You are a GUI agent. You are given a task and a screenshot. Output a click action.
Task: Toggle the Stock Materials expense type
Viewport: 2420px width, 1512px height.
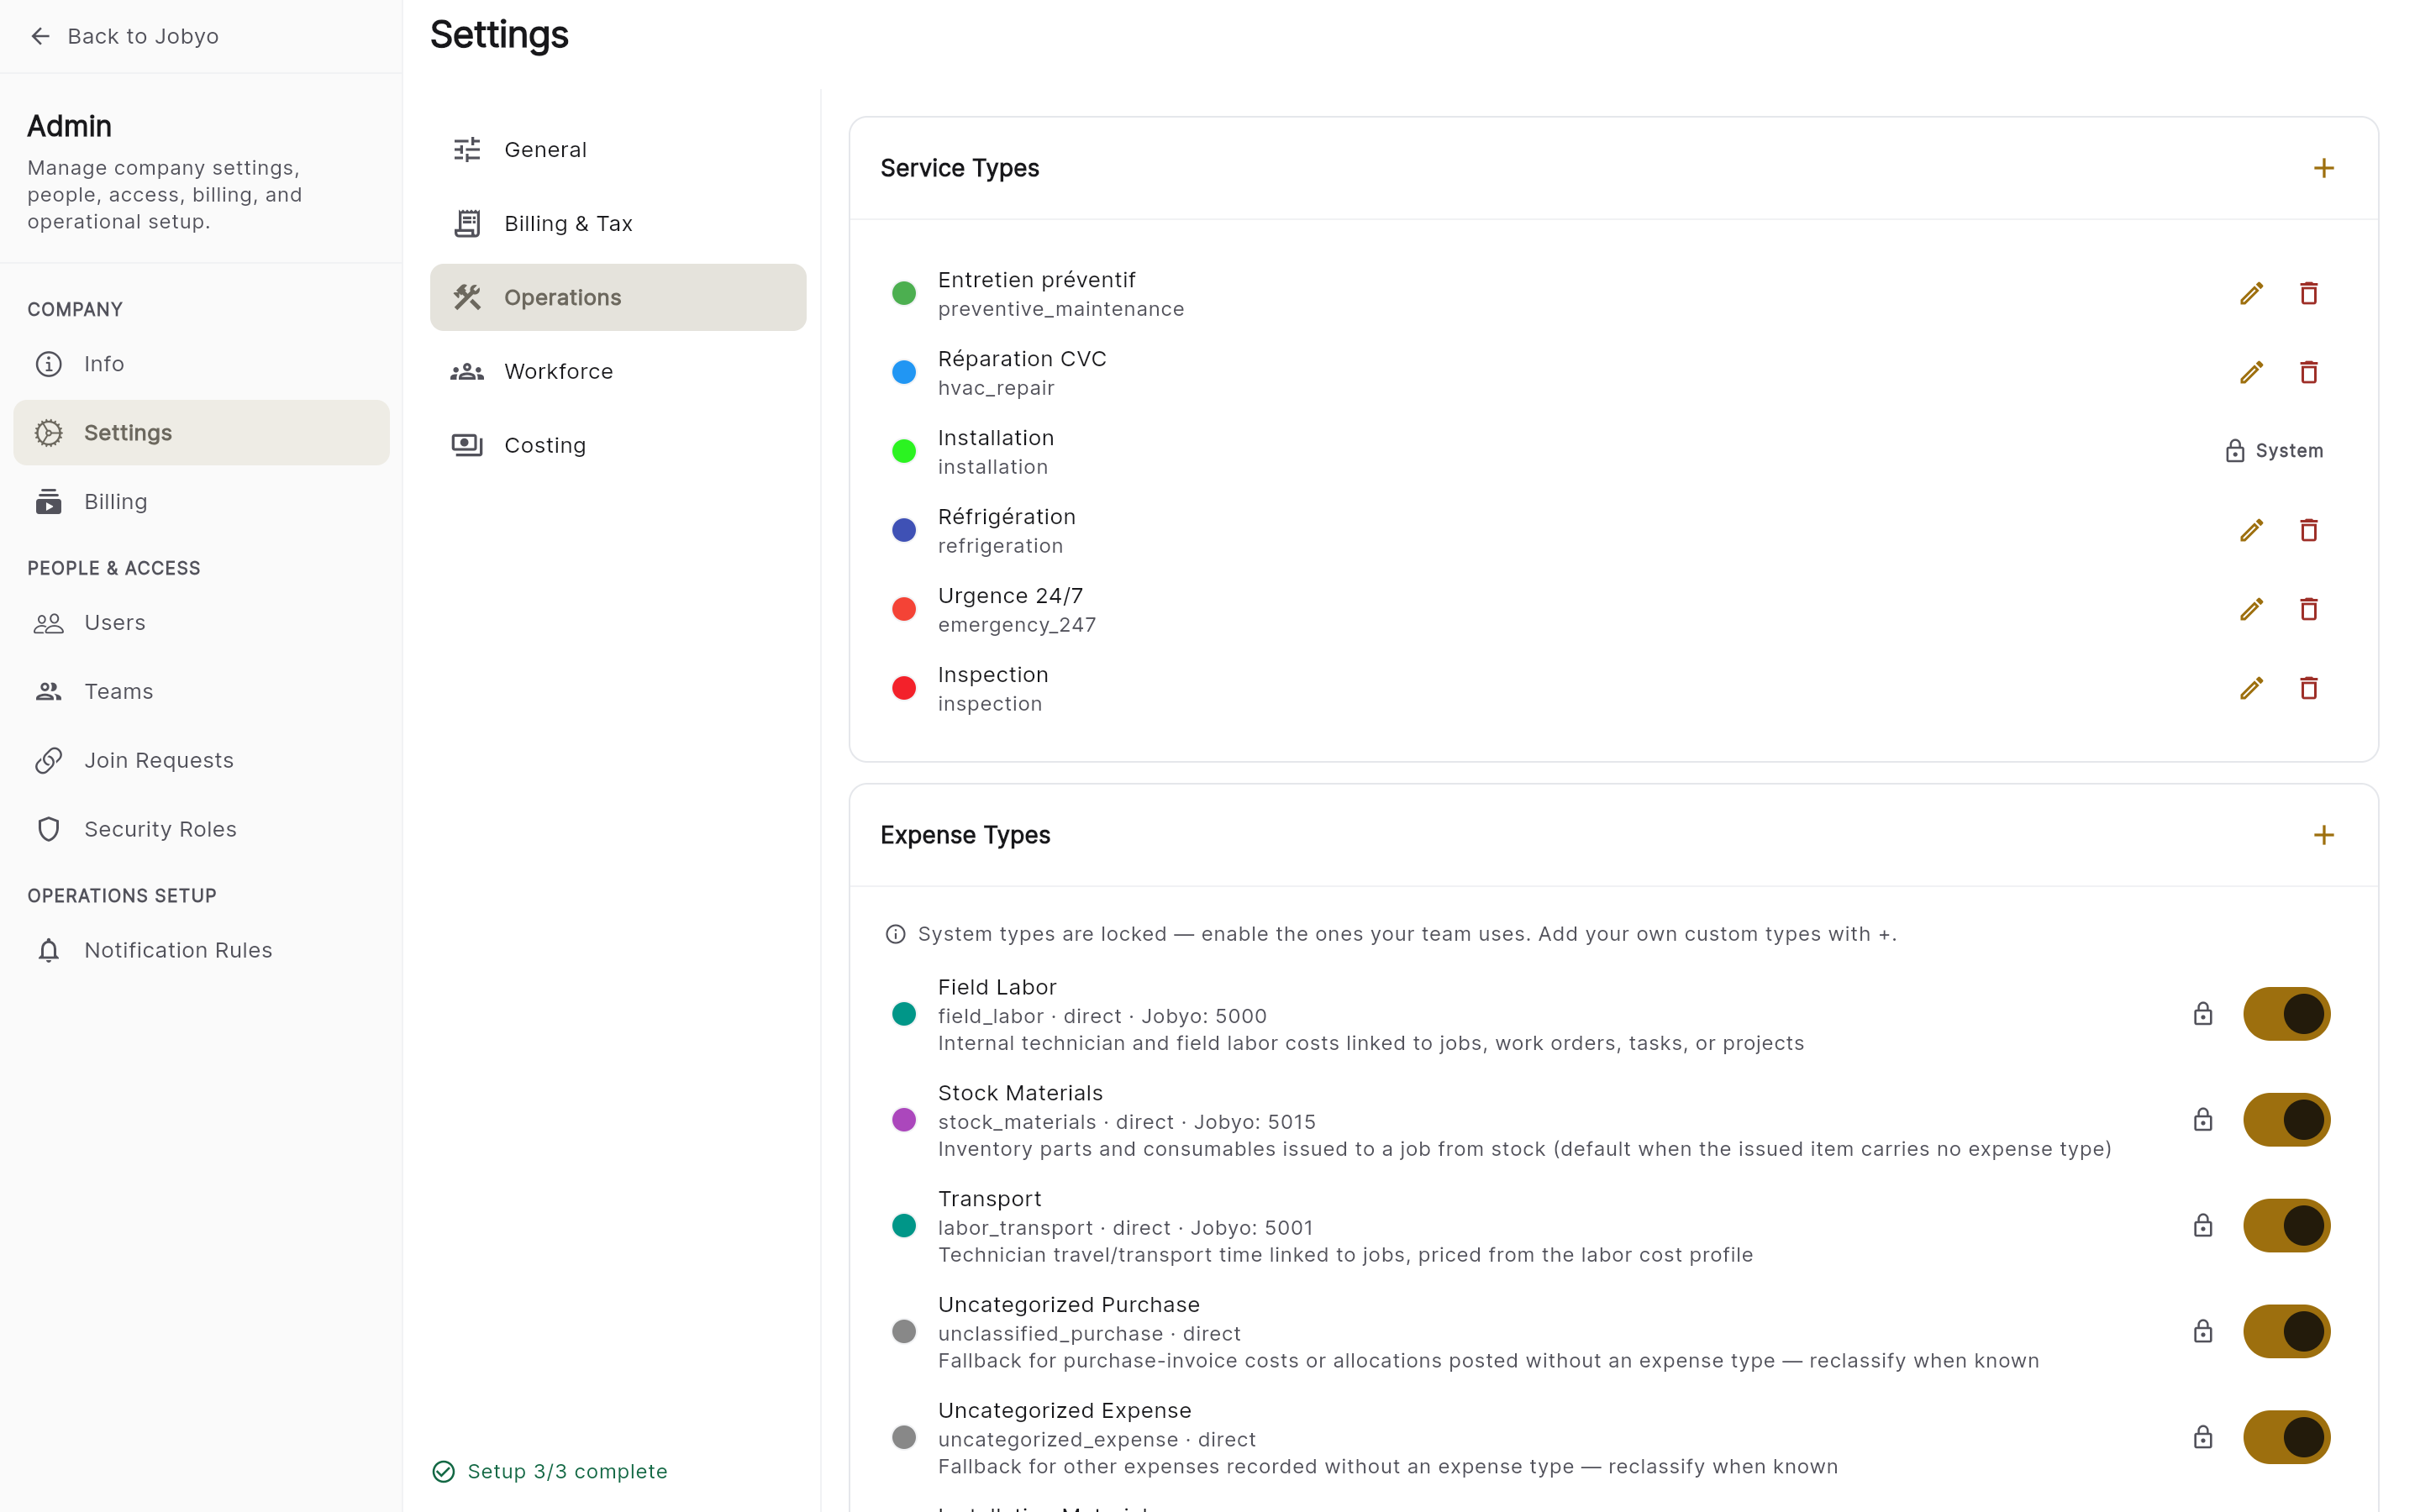pyautogui.click(x=2286, y=1120)
